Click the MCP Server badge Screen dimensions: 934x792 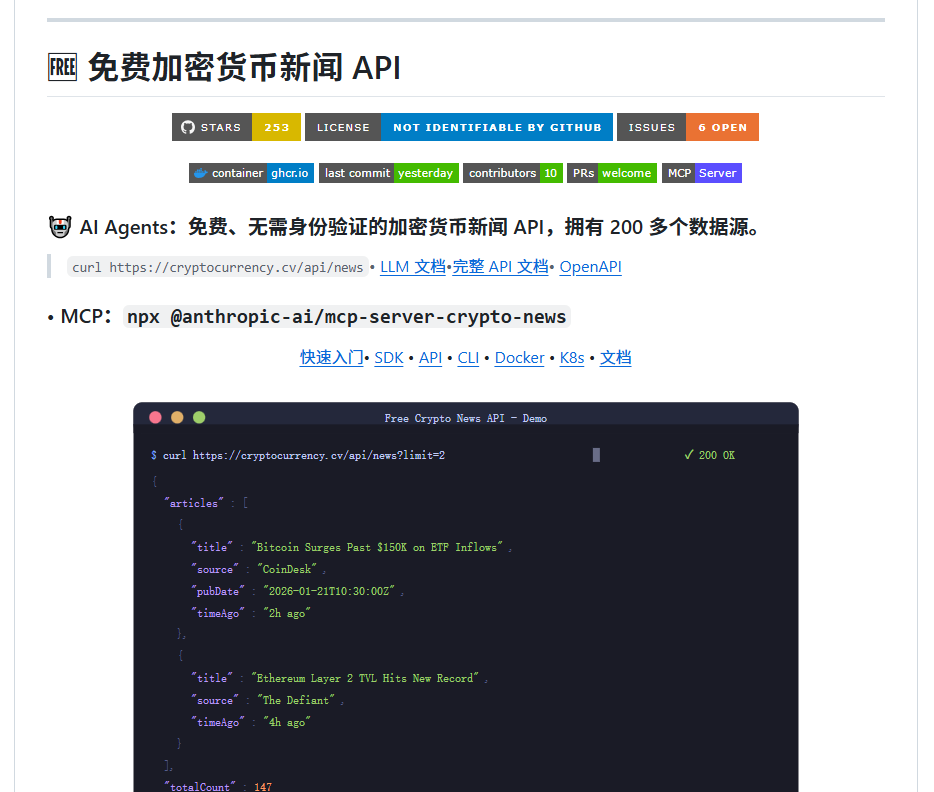pos(702,173)
